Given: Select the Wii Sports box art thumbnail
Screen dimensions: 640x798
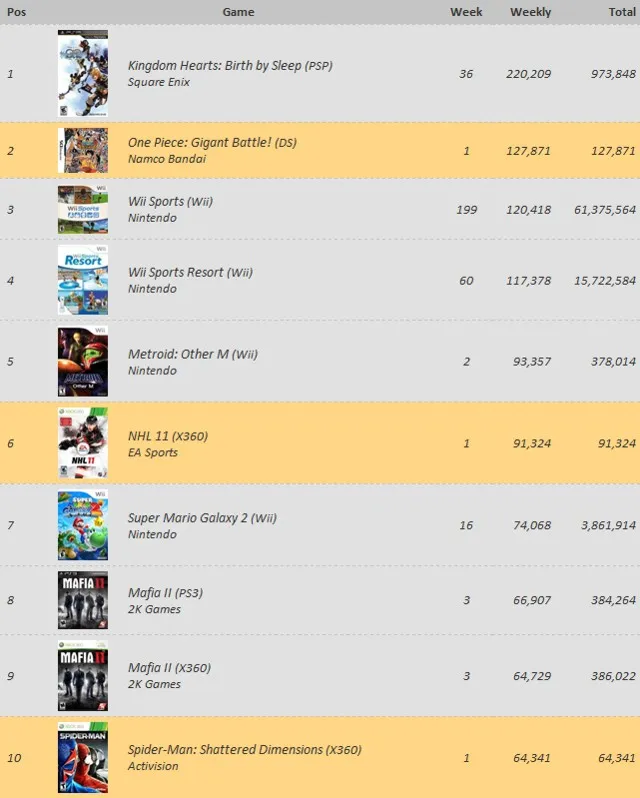Looking at the screenshot, I should [83, 209].
